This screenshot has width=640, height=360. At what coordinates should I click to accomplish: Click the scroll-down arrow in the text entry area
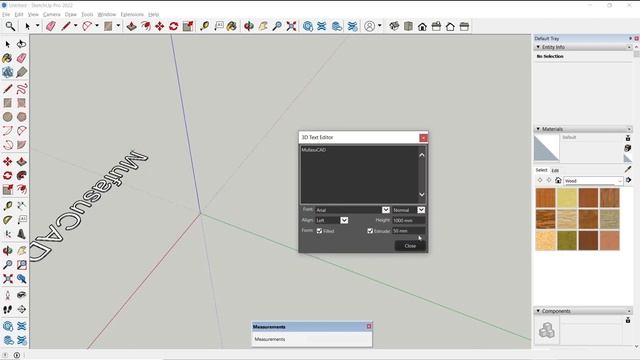click(422, 195)
